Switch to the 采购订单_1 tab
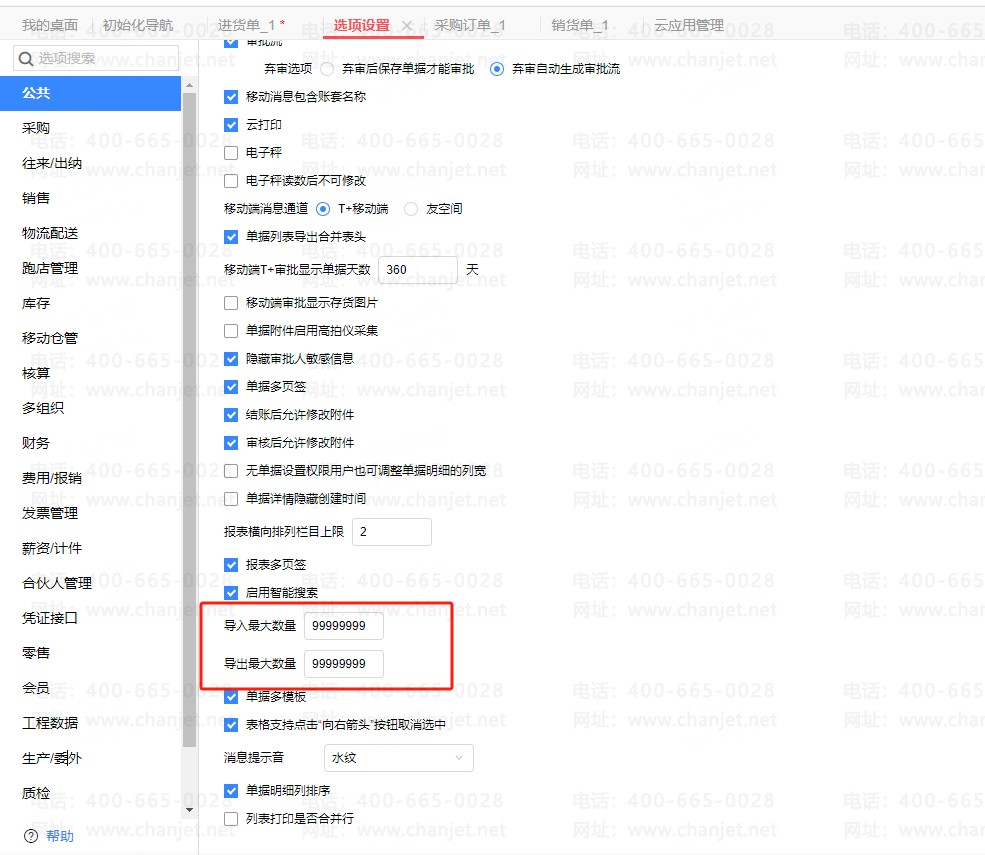Image resolution: width=985 pixels, height=855 pixels. [470, 25]
